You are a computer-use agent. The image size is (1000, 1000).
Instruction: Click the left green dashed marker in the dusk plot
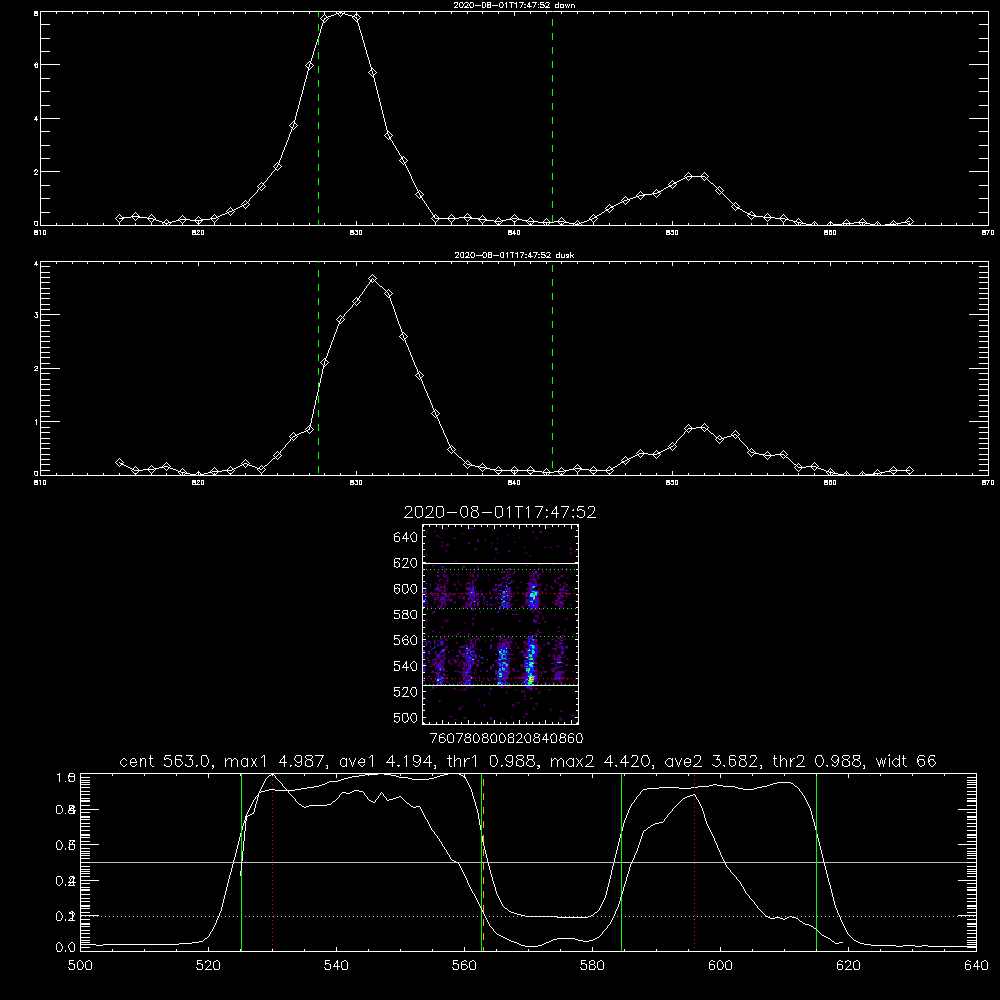pyautogui.click(x=318, y=368)
